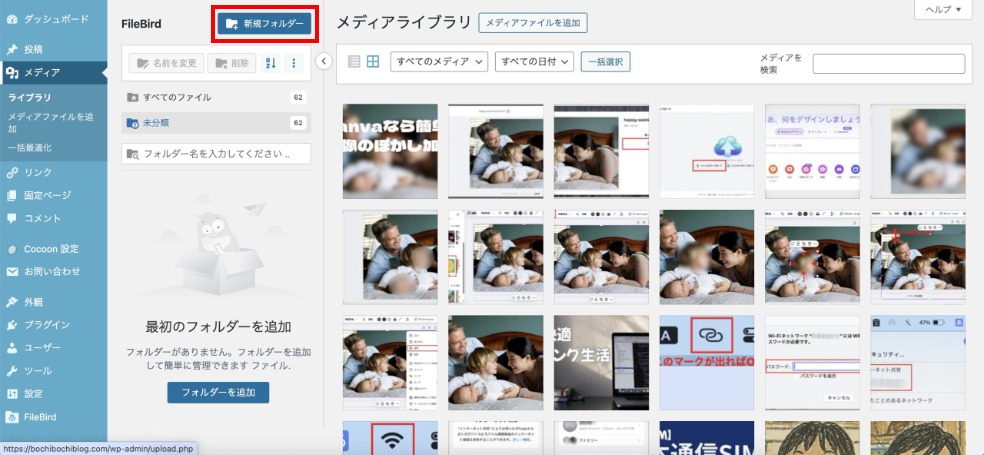Focus the メディアを検索 search field
The image size is (984, 455).
[889, 64]
